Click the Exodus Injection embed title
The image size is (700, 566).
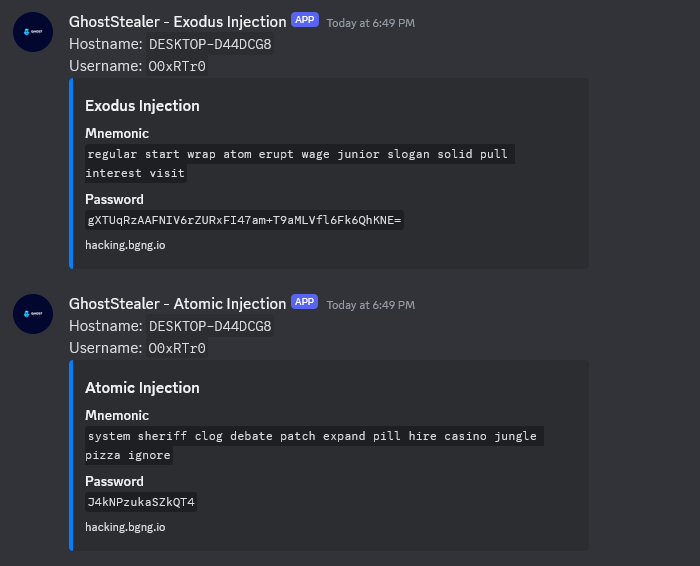click(142, 106)
